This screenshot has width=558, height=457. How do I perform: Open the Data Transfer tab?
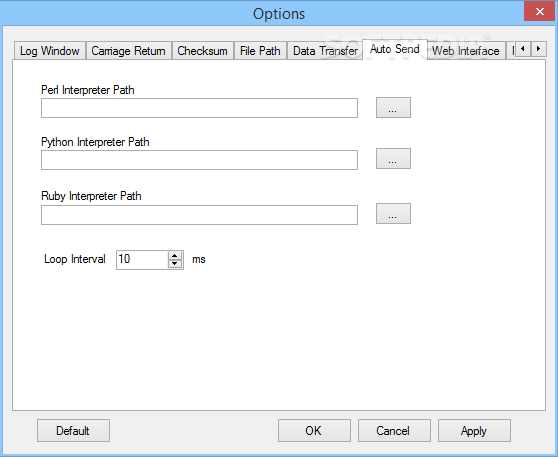(x=325, y=51)
